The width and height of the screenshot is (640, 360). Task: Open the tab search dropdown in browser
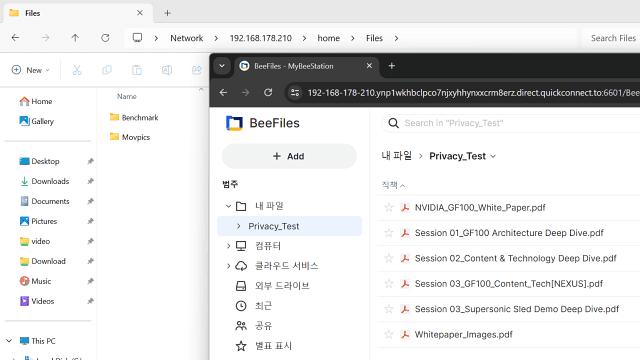pyautogui.click(x=222, y=66)
